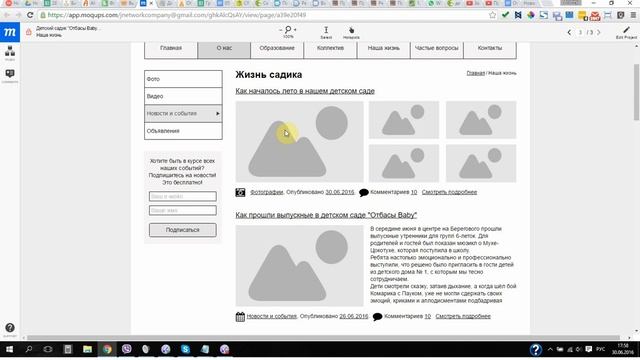Click the Edit Project pencil icon

626,30
